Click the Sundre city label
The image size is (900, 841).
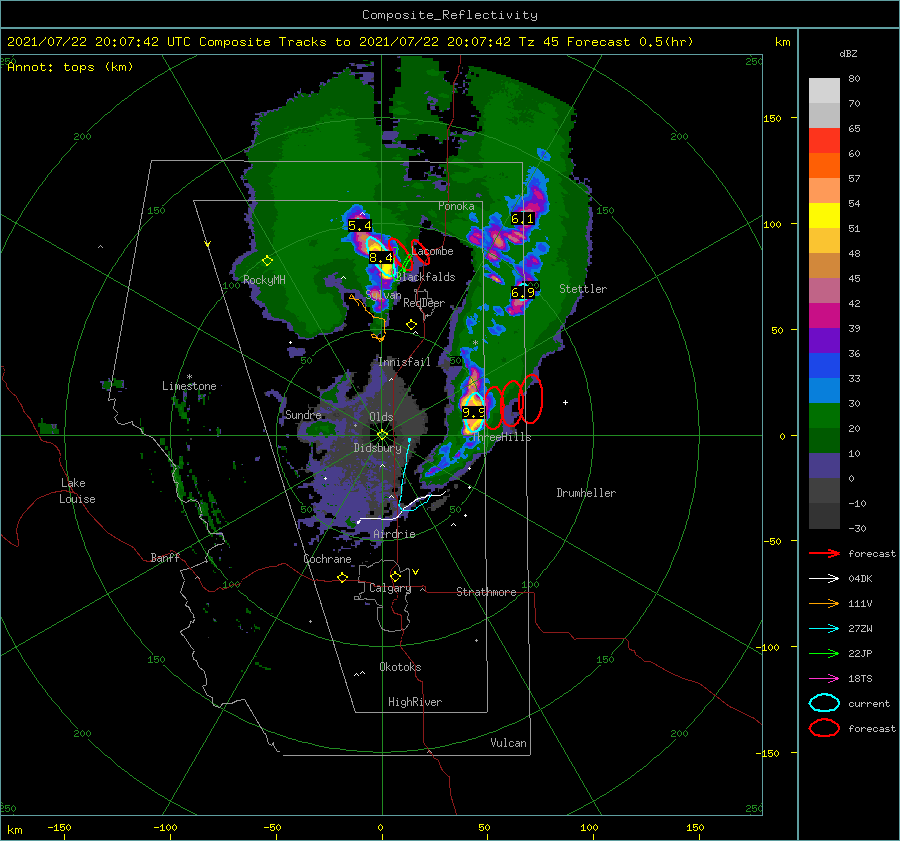pos(303,414)
